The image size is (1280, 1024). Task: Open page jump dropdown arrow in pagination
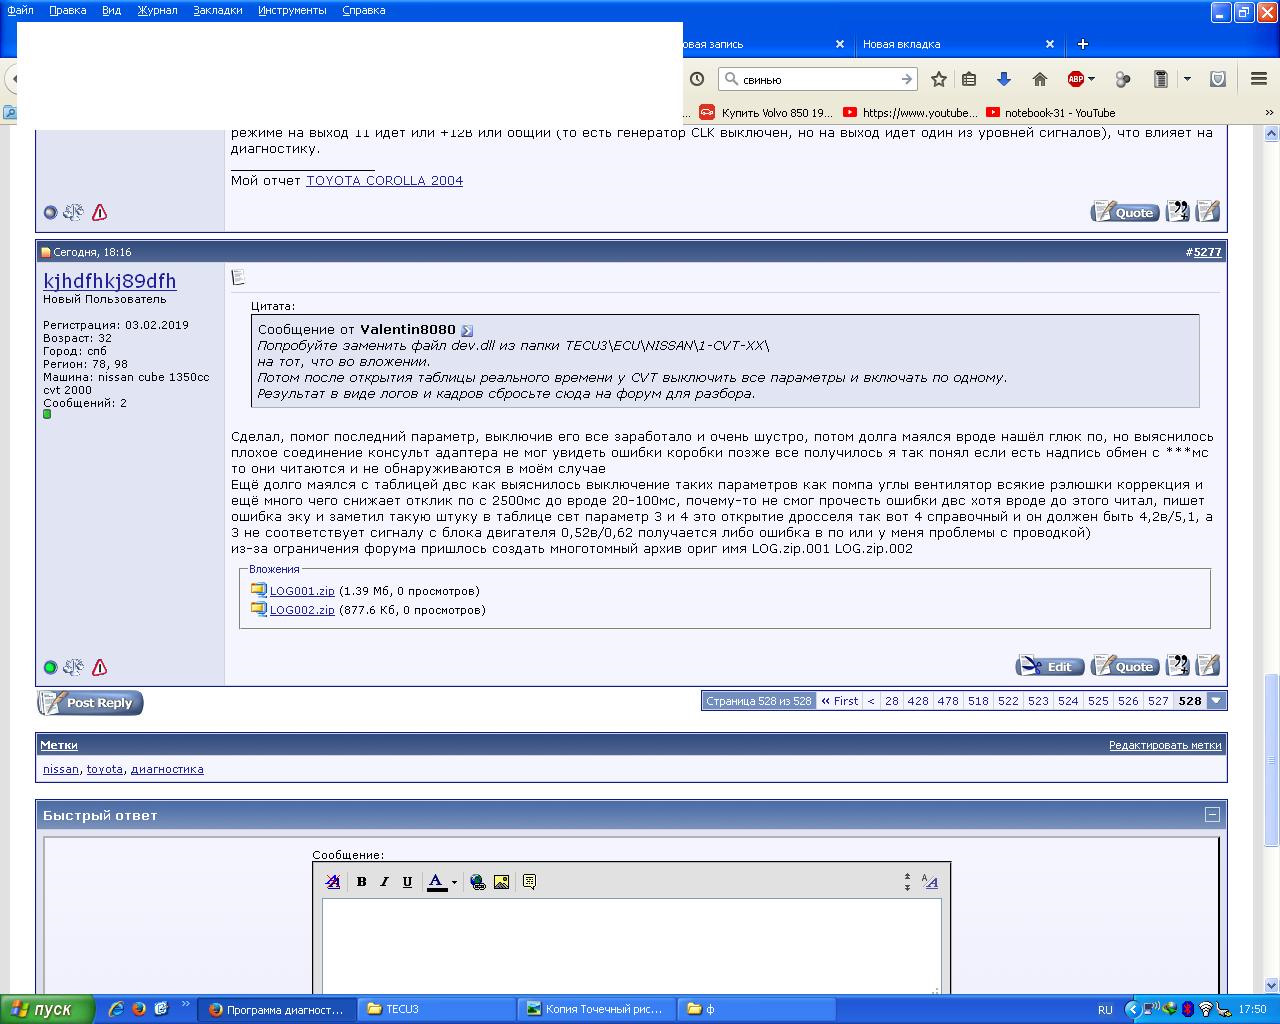point(1216,701)
